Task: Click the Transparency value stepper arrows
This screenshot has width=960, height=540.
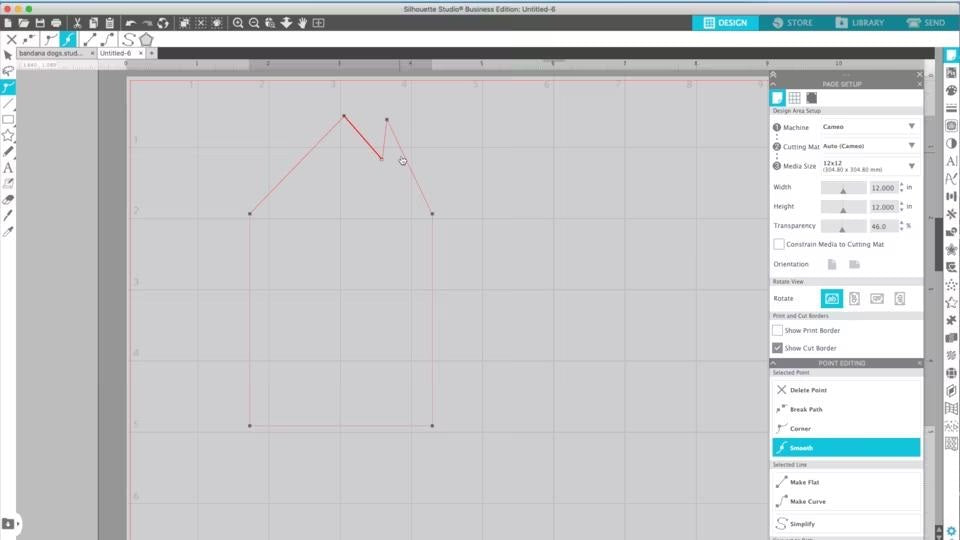Action: (901, 226)
